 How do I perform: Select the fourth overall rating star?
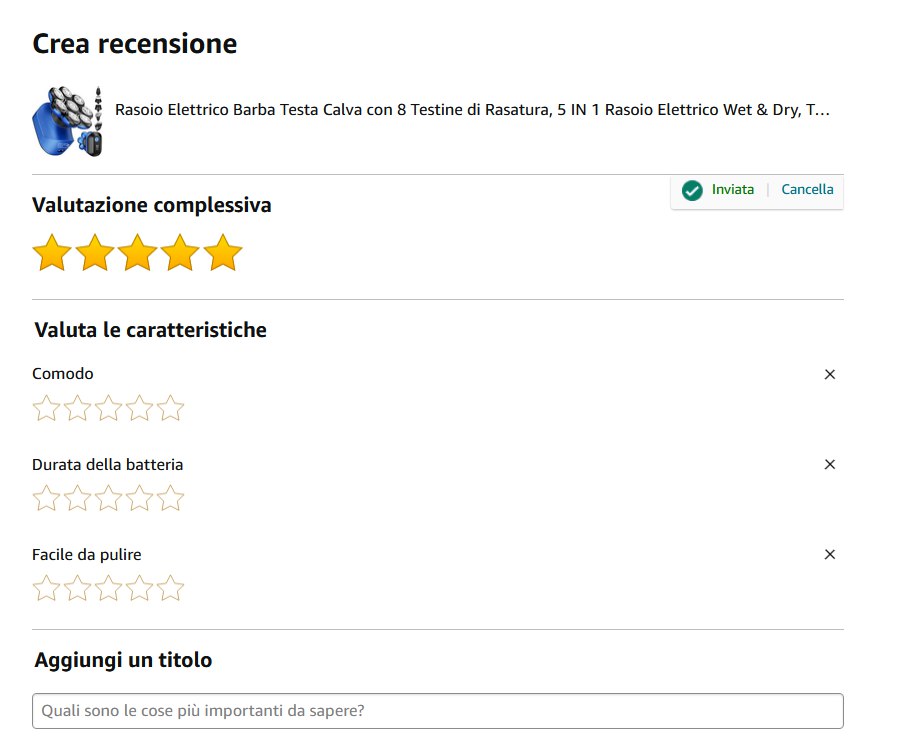coord(181,253)
